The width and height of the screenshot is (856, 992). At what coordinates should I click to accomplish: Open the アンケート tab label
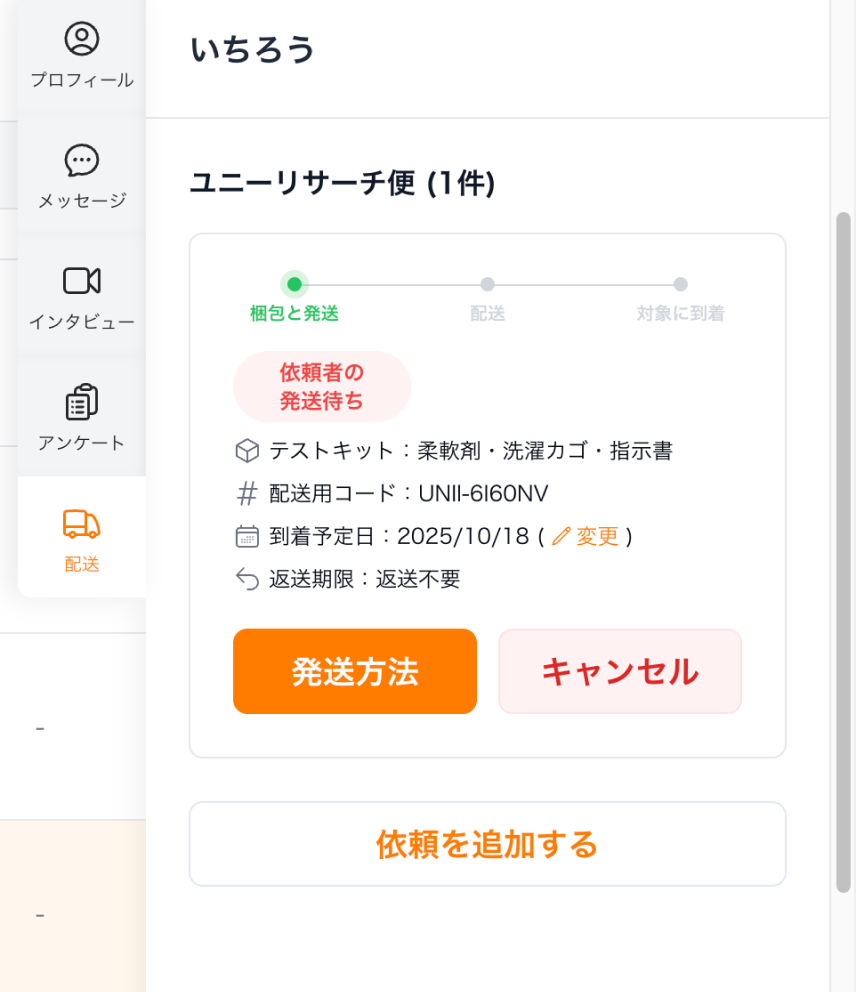(x=82, y=443)
